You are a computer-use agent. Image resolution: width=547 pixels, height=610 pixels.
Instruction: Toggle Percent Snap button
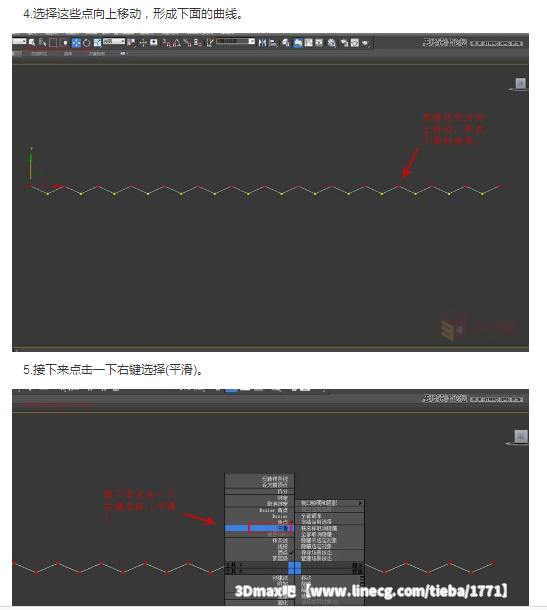point(187,43)
